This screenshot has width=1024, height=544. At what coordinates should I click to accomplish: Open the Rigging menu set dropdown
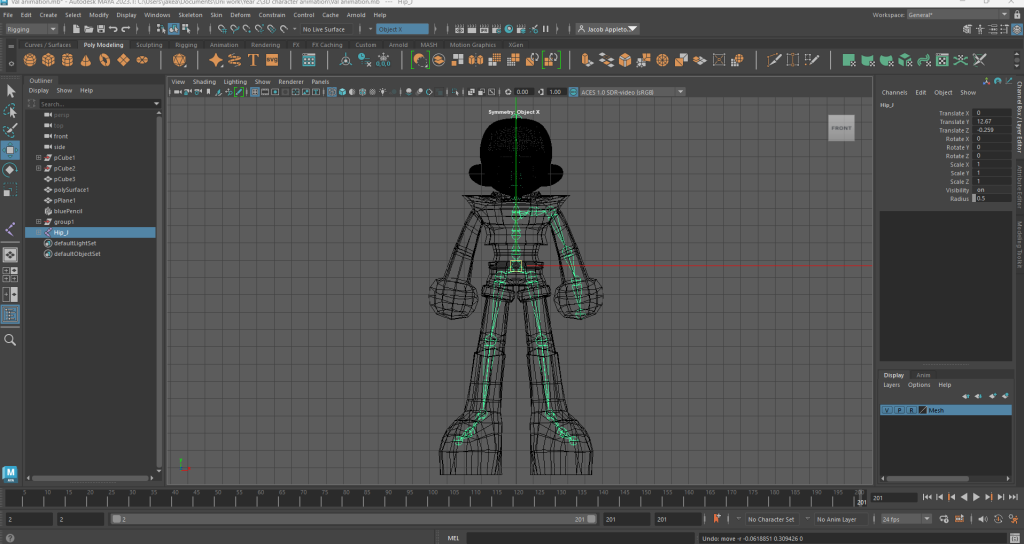click(x=34, y=29)
